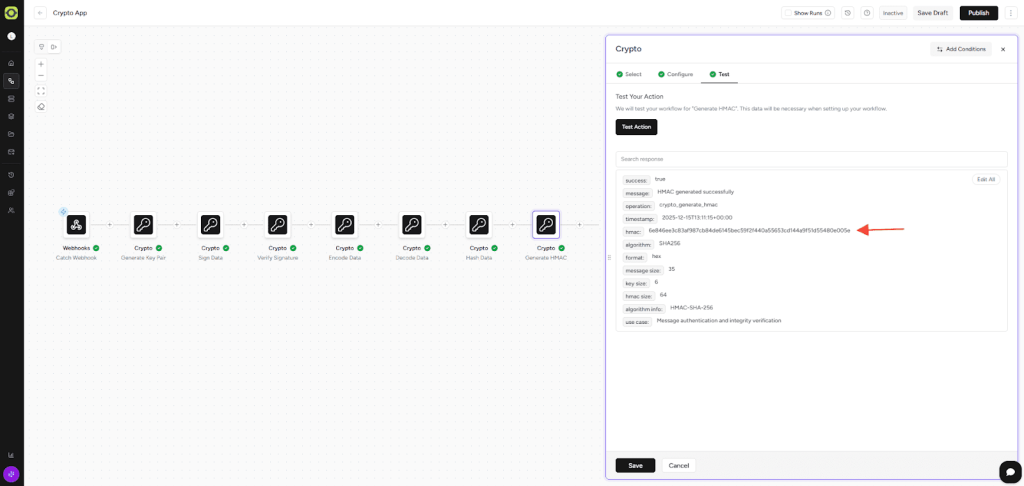Click the Search response input field

coord(810,159)
